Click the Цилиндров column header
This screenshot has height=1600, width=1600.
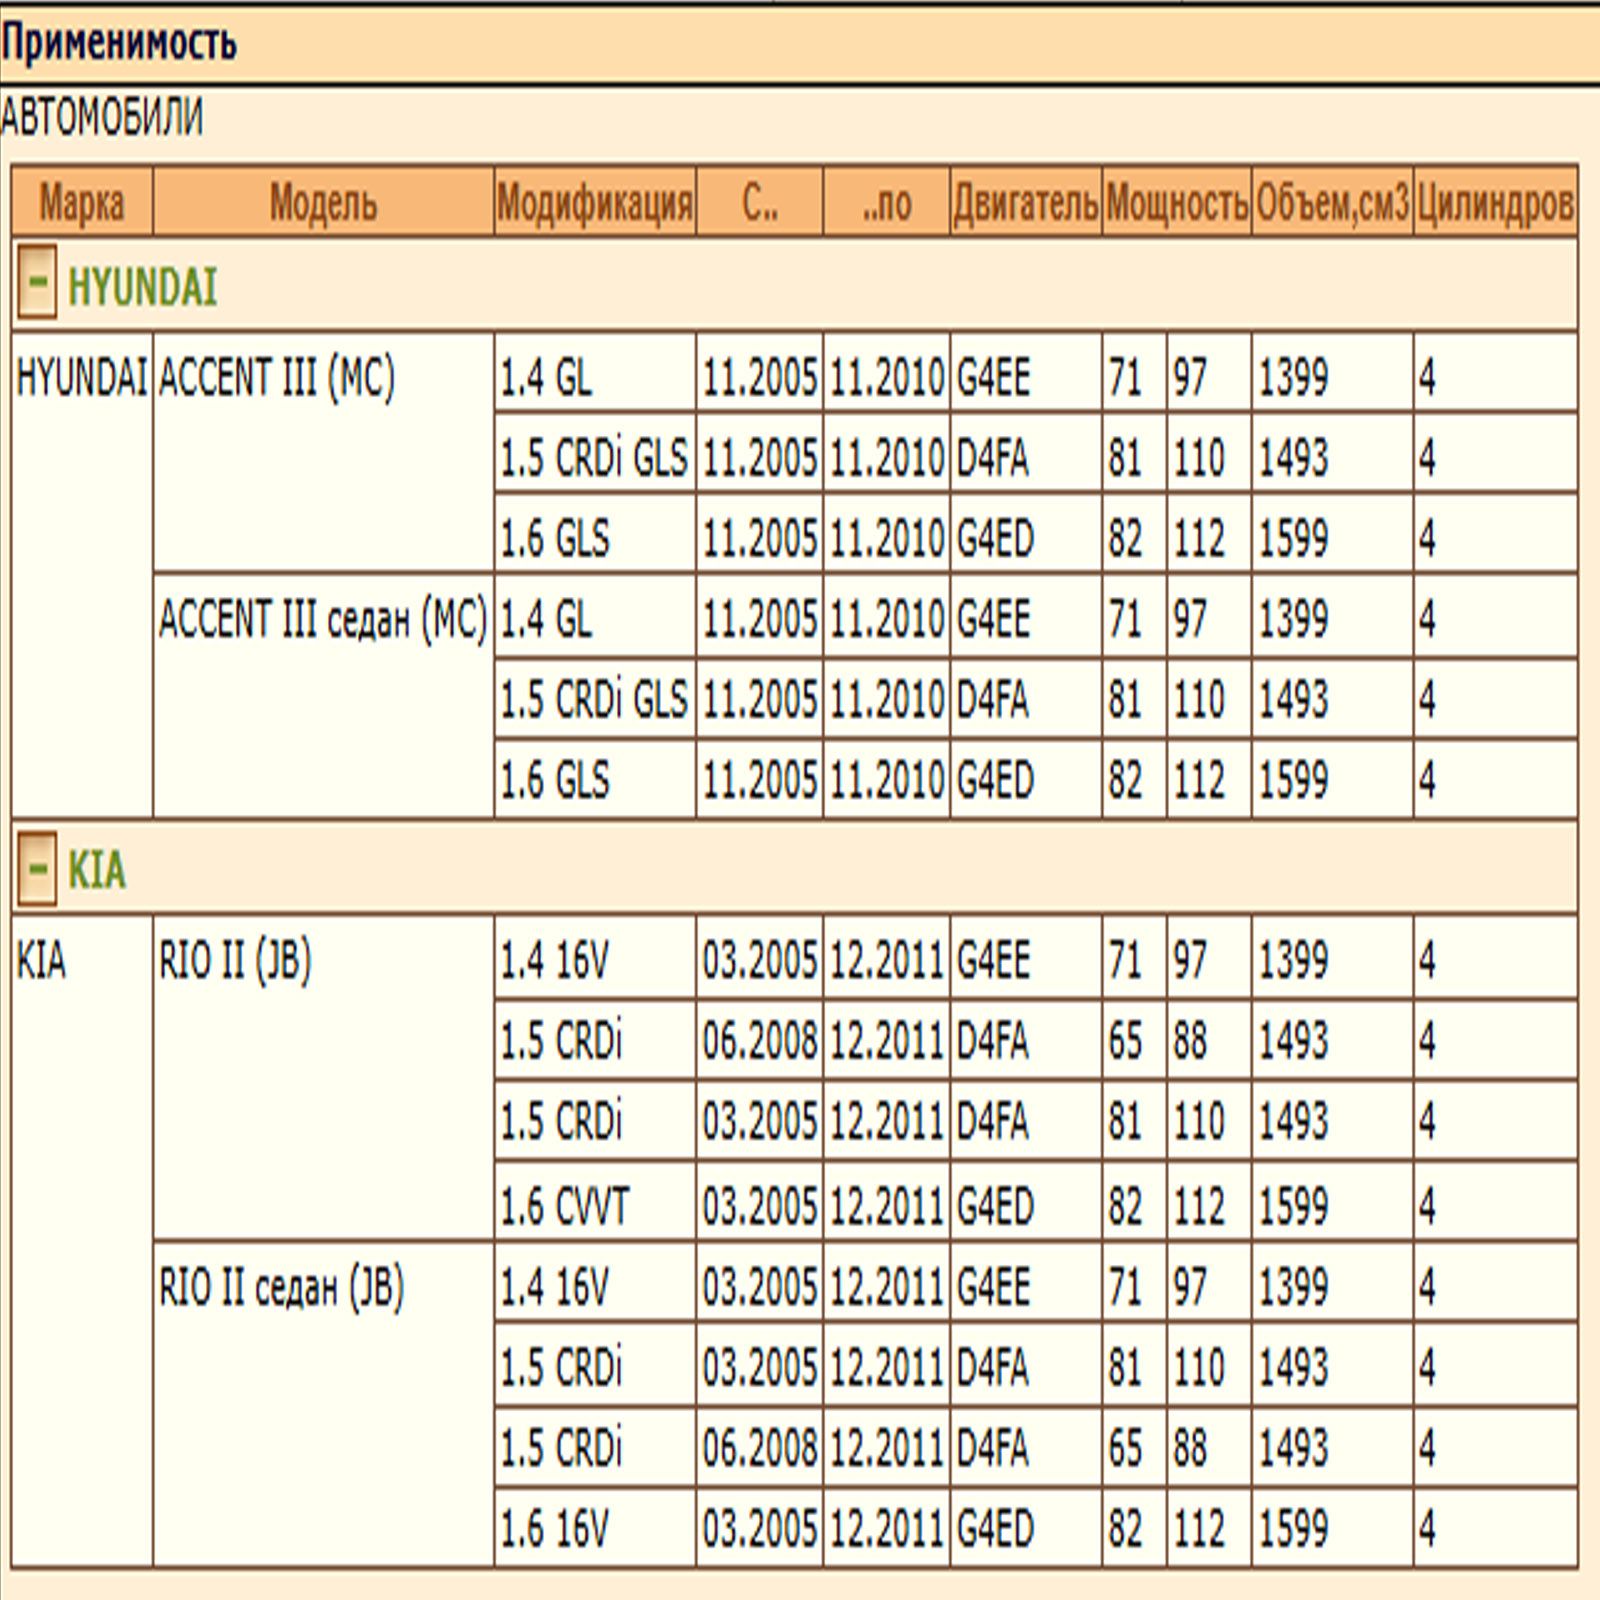coord(1496,202)
